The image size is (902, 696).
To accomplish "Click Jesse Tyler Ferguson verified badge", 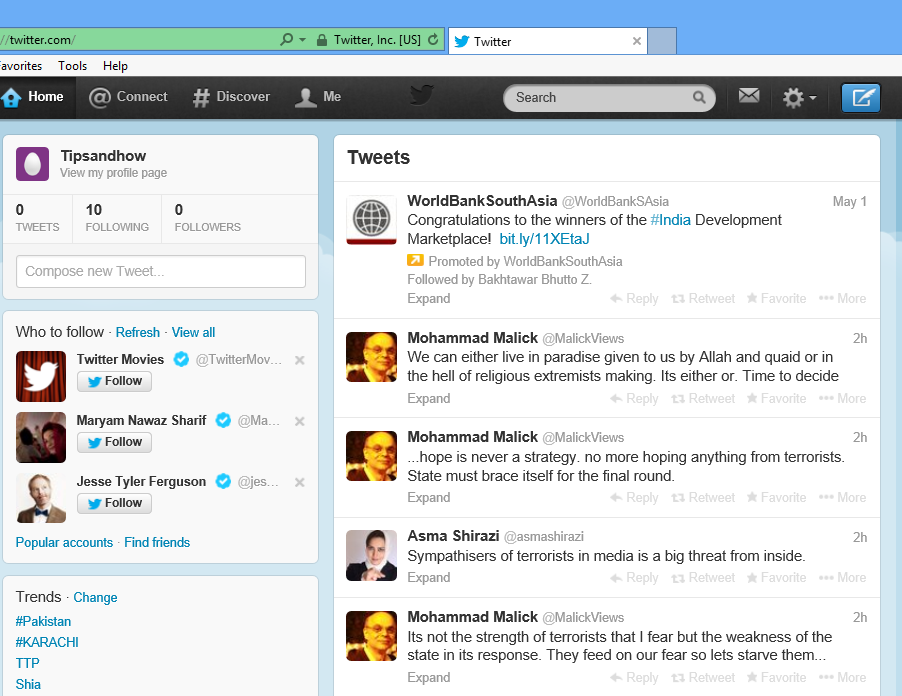I will [x=223, y=481].
